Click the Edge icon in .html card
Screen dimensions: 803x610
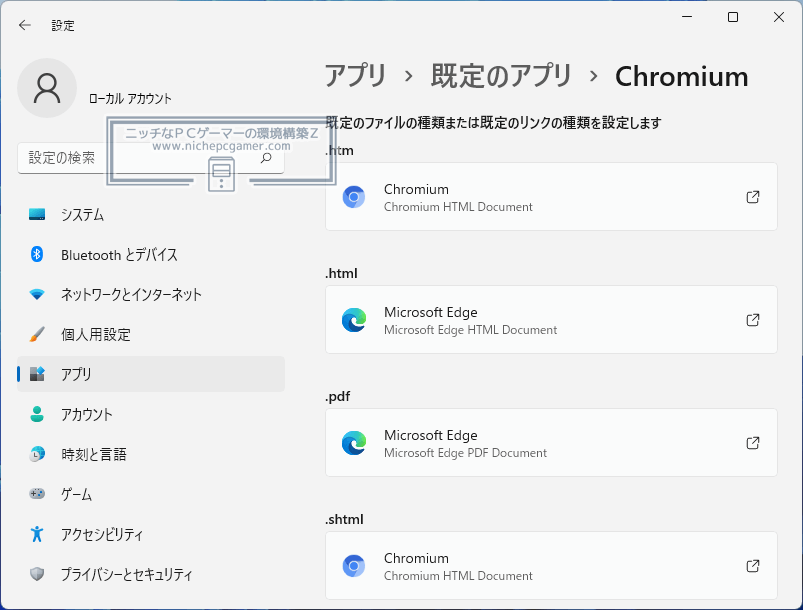click(354, 320)
